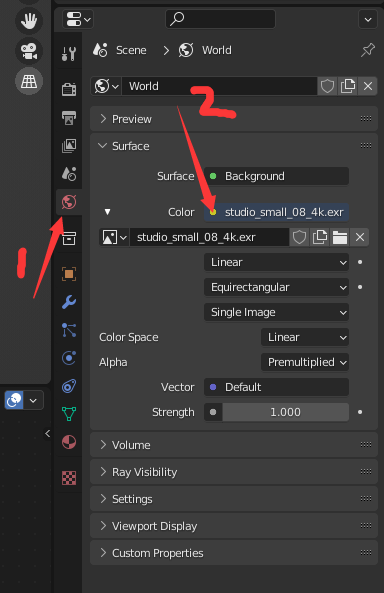Viewport: 384px width, 593px height.
Task: Open the Texture checkerboard tab
Action: tap(69, 478)
